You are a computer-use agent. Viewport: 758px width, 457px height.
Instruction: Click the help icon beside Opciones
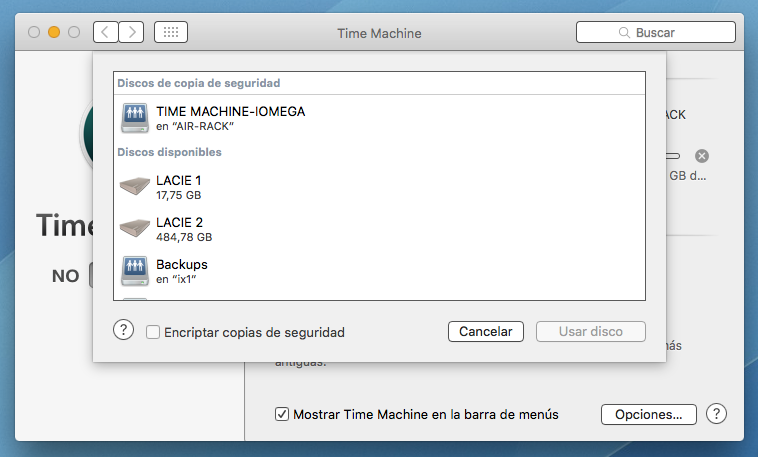(x=716, y=414)
